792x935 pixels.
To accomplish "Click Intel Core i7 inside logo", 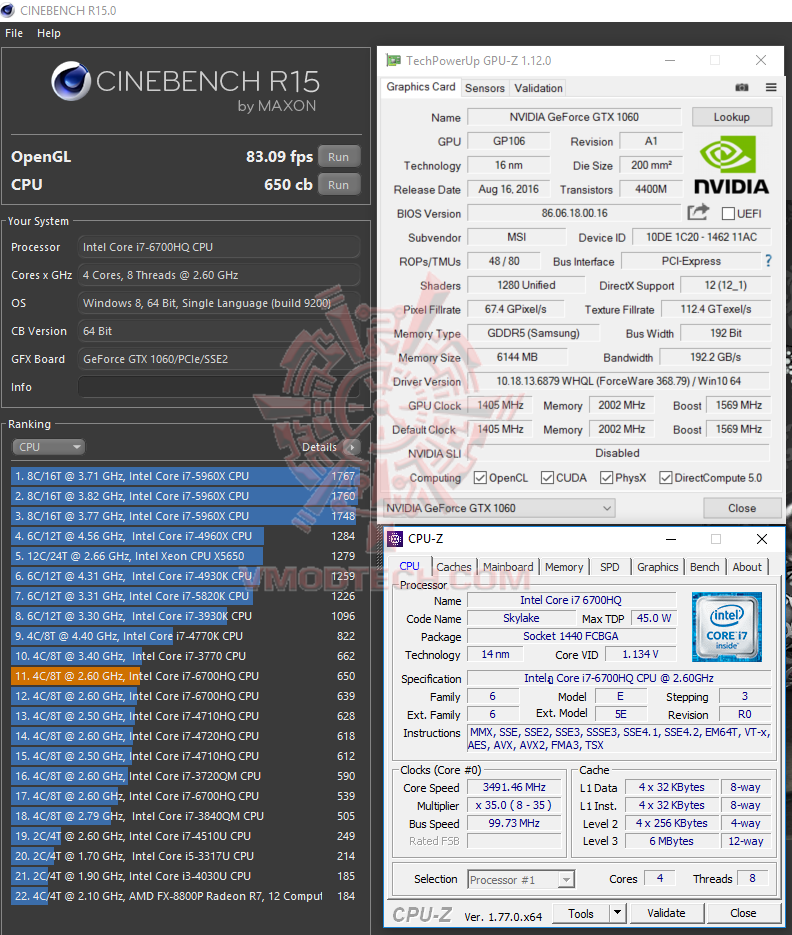I will pyautogui.click(x=727, y=627).
